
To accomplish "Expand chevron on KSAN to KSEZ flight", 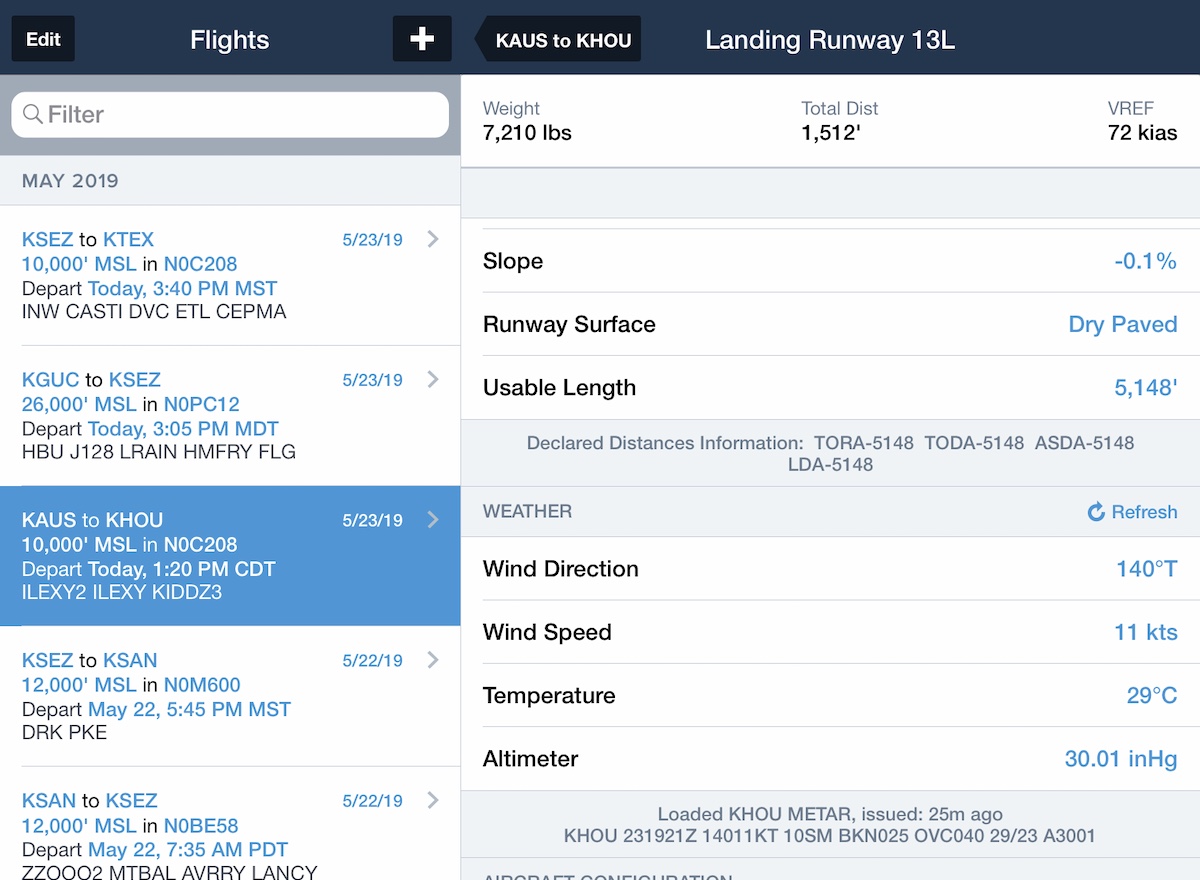I will [433, 800].
